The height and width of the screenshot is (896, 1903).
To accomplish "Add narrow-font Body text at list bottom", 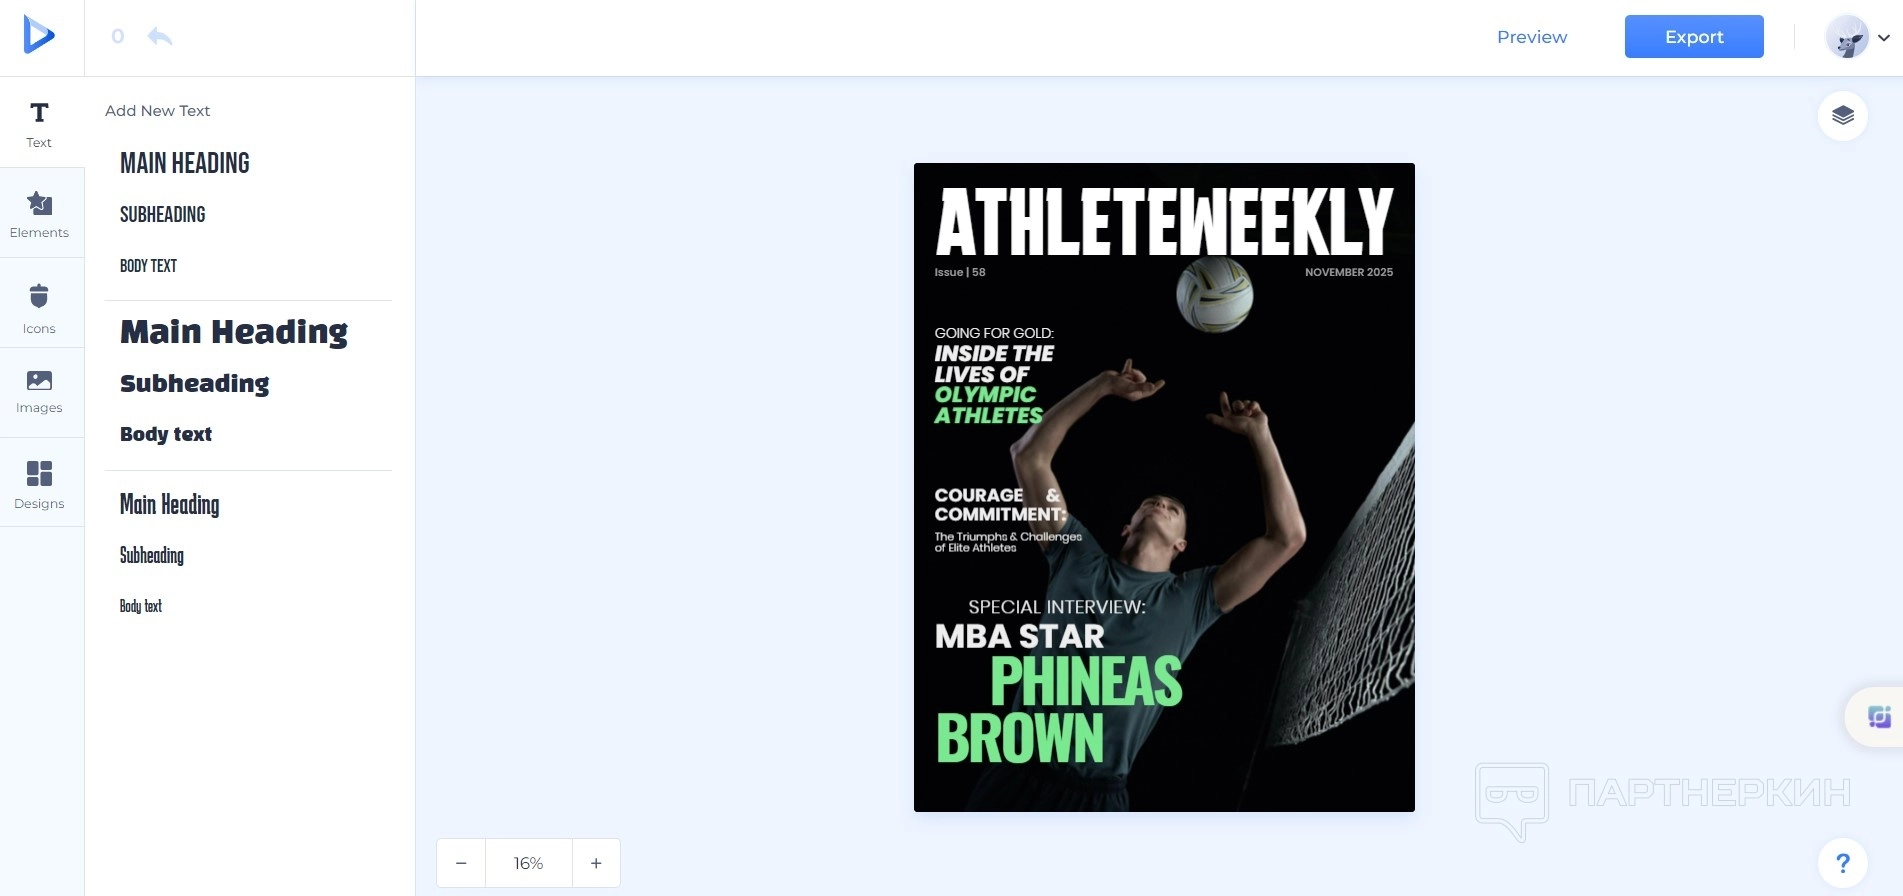I will (x=141, y=606).
